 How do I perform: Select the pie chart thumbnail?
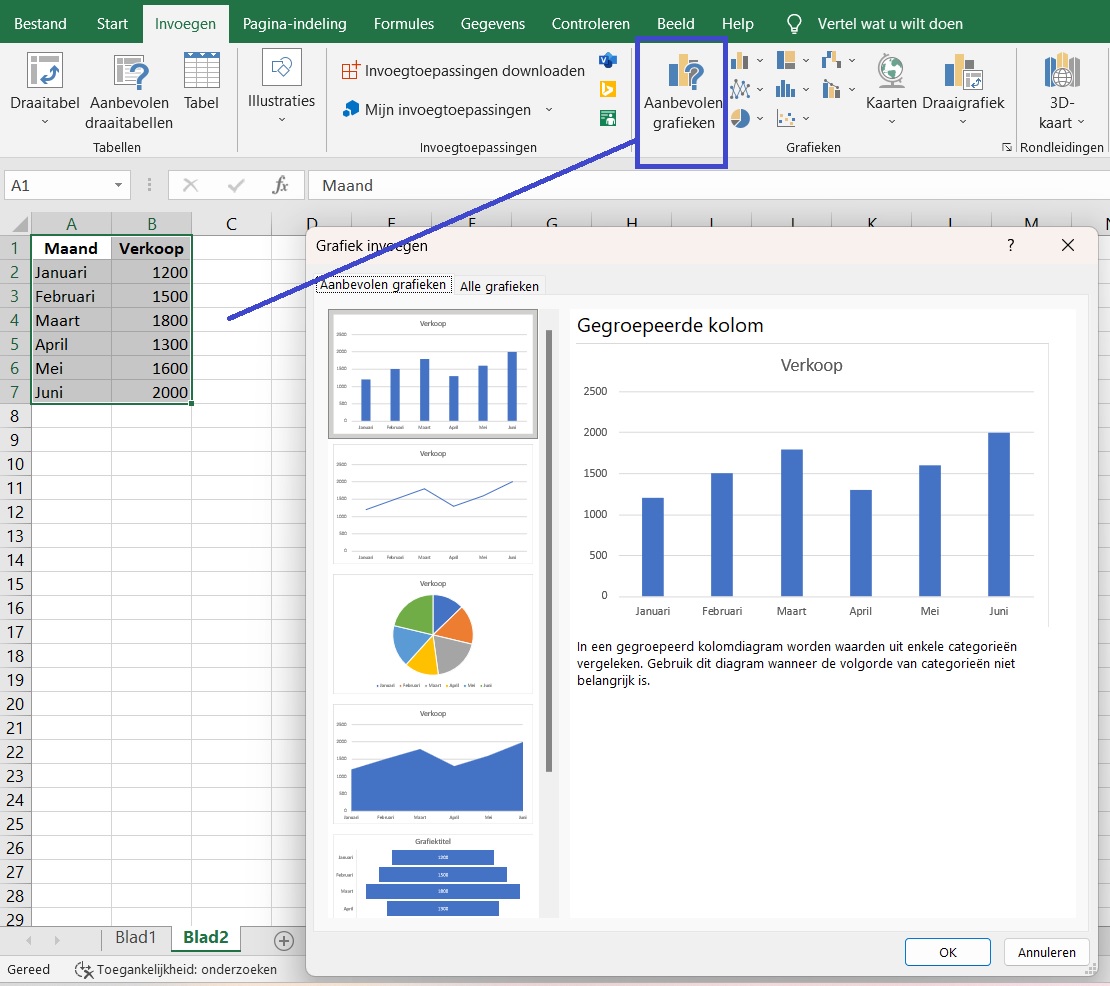tap(432, 633)
